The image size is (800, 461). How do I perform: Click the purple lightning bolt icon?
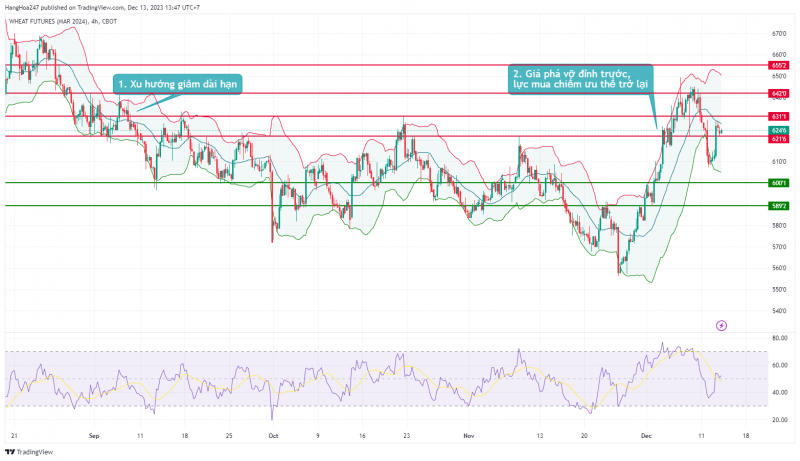(x=721, y=325)
